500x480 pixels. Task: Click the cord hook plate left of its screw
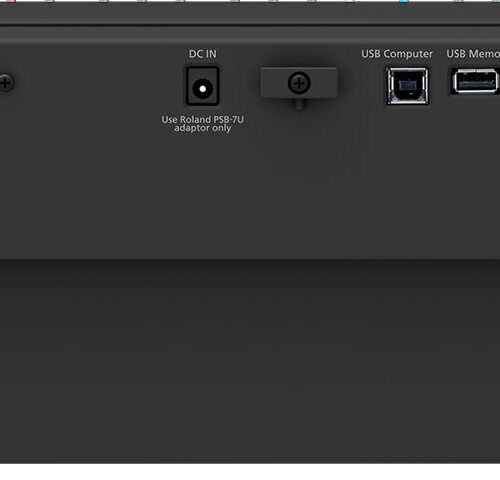(x=274, y=83)
